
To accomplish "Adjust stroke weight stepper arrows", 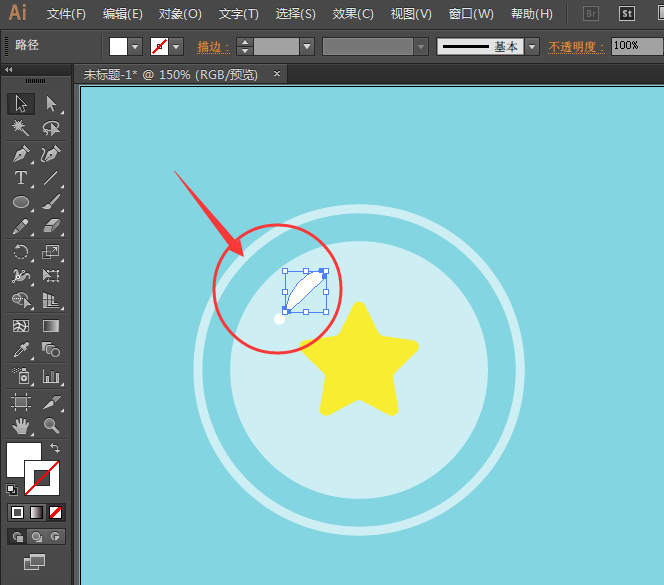I will (x=245, y=47).
